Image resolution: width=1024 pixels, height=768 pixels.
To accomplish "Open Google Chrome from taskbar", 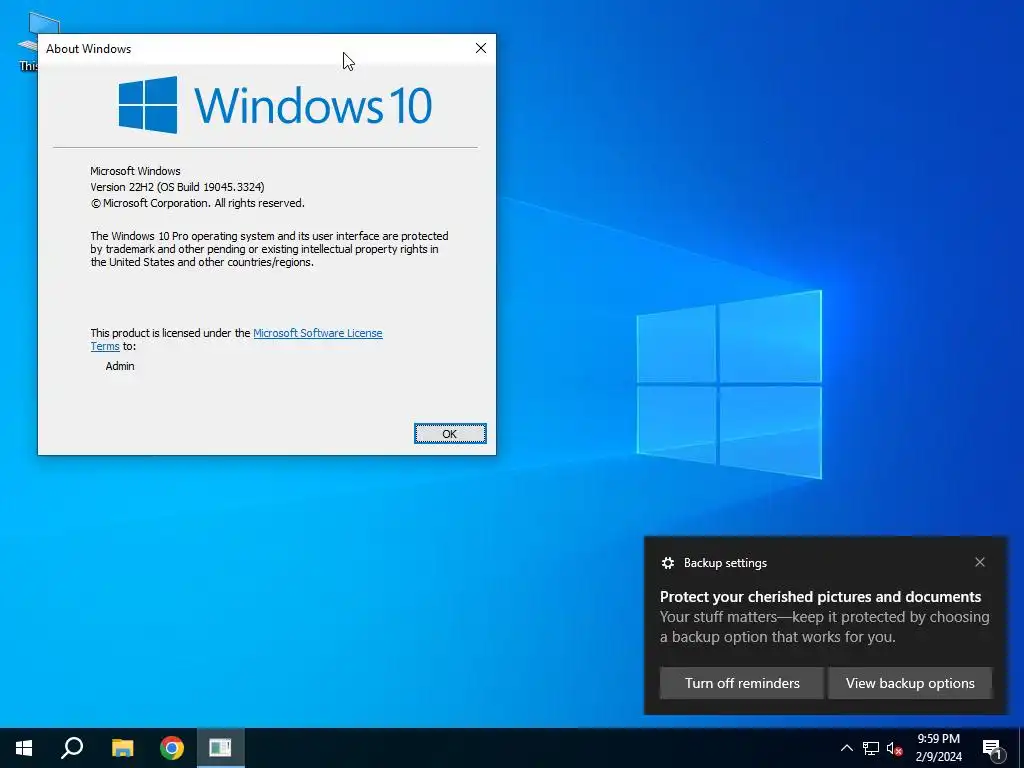I will (172, 748).
